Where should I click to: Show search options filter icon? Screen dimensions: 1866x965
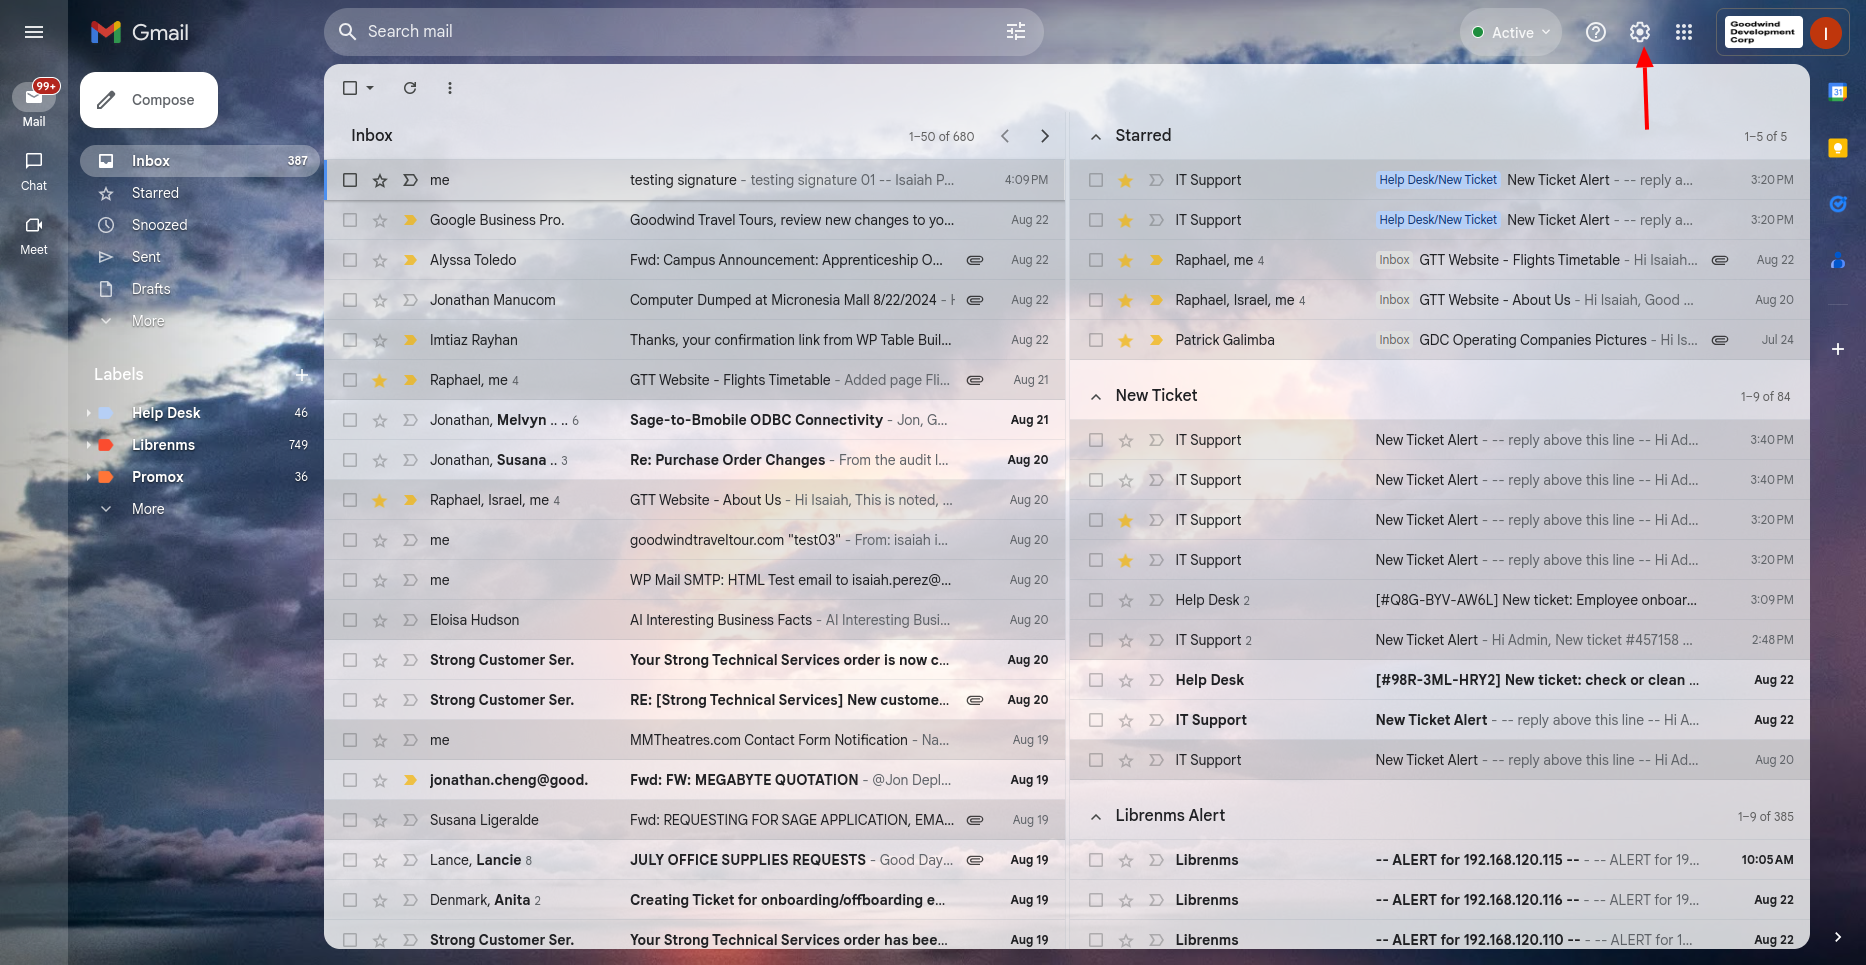click(x=1016, y=32)
